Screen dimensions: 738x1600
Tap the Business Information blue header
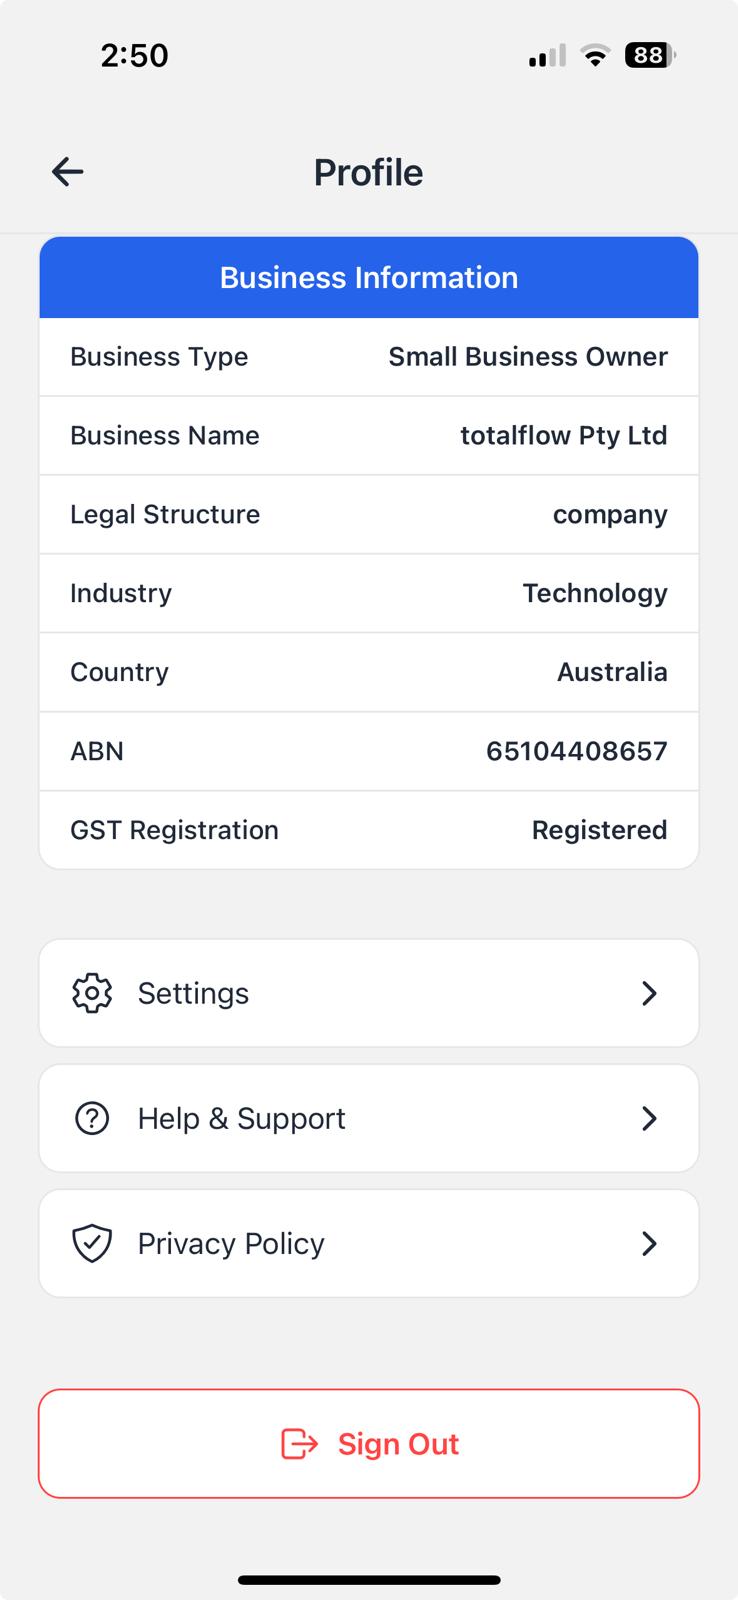coord(369,278)
